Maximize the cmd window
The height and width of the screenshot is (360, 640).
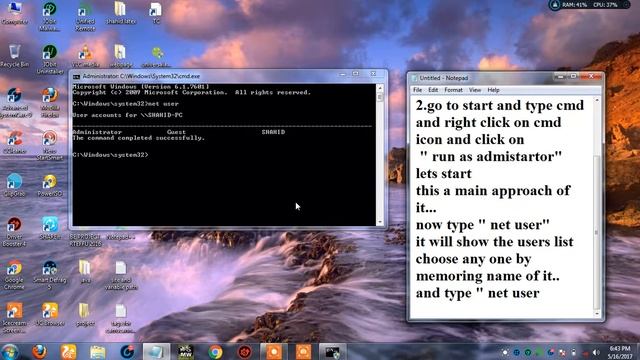pos(356,74)
